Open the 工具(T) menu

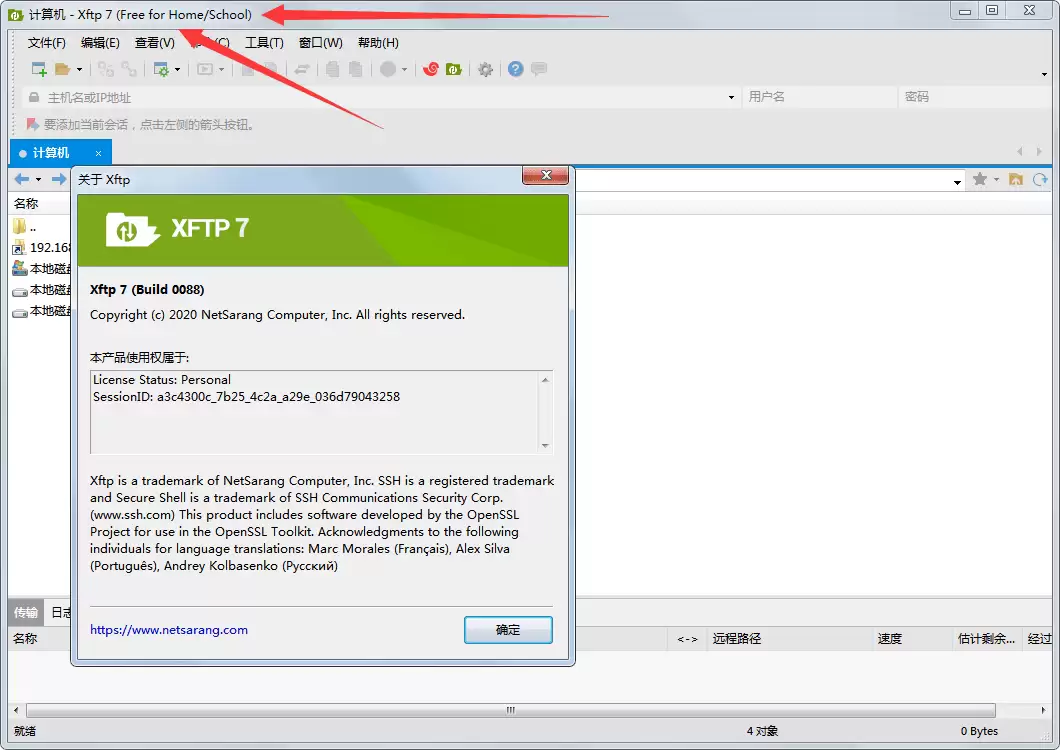[x=264, y=43]
